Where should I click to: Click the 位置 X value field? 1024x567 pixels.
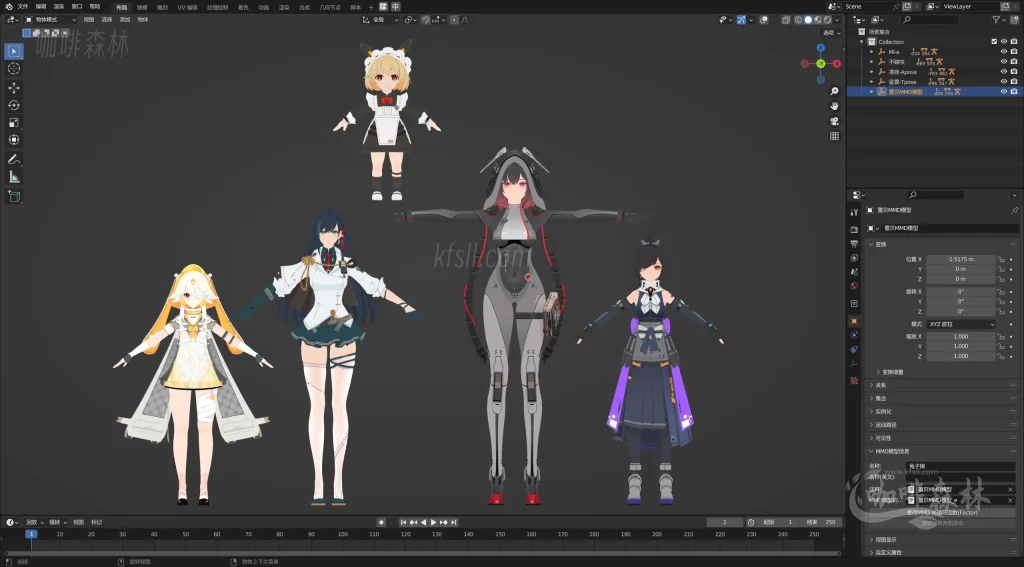961,259
